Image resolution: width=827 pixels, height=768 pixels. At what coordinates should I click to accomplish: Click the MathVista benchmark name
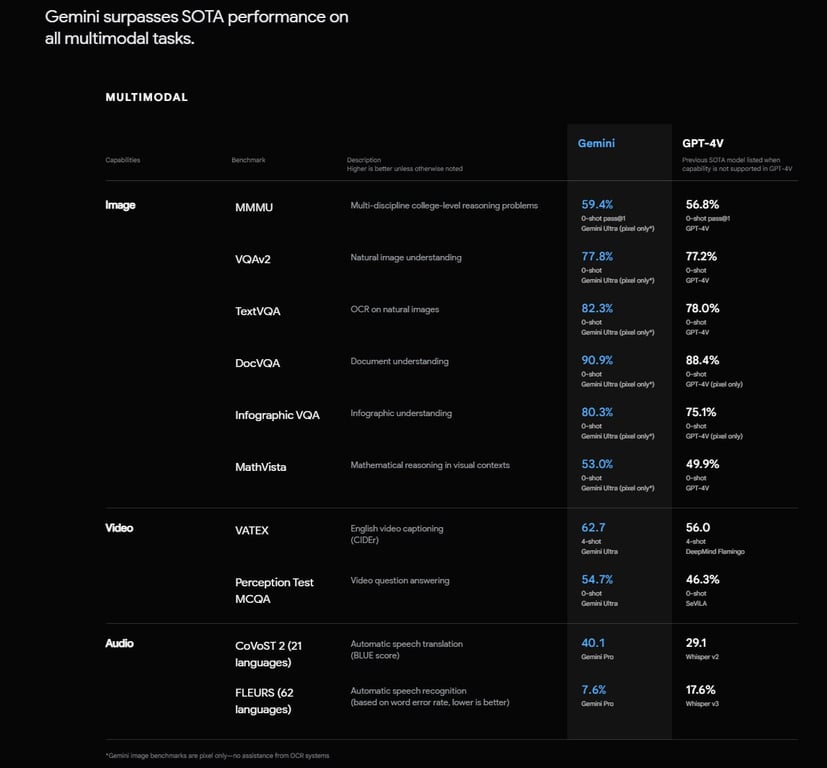pyautogui.click(x=260, y=467)
